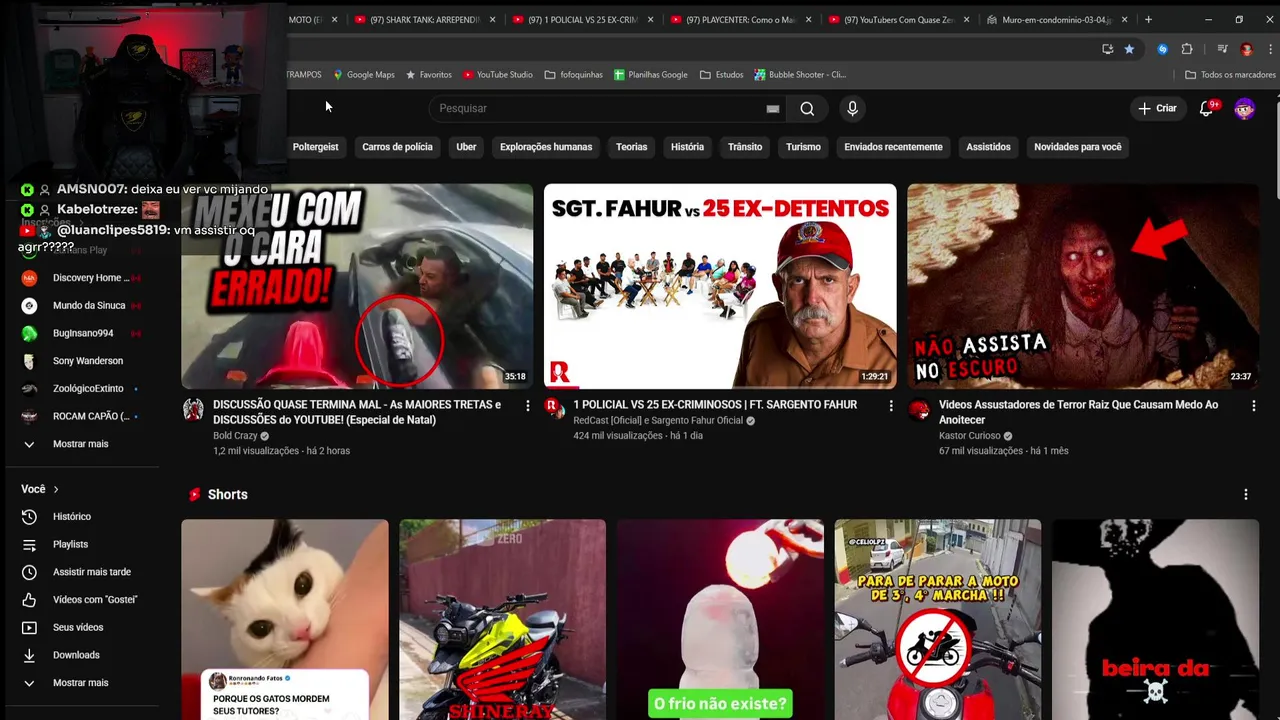Image resolution: width=1280 pixels, height=720 pixels.
Task: Click the Criar button
Action: [1158, 108]
